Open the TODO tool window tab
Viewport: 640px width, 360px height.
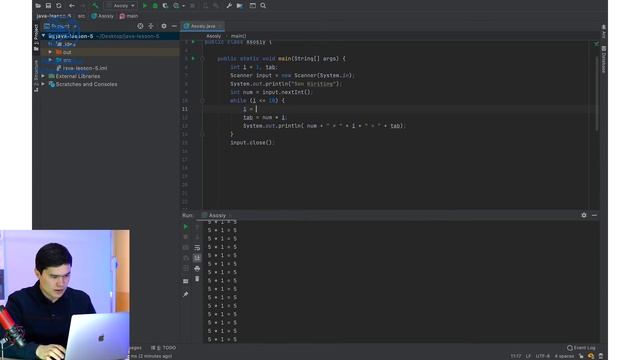point(164,348)
